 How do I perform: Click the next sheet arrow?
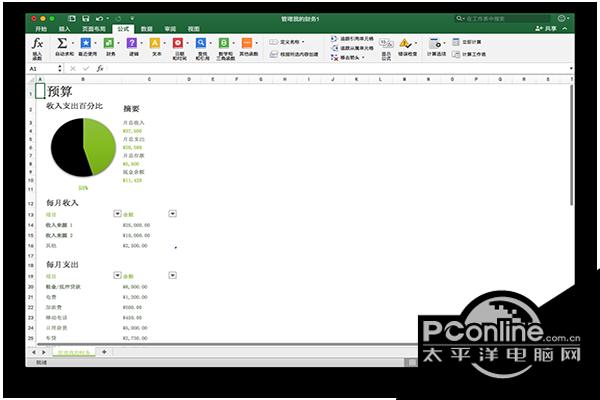click(44, 352)
